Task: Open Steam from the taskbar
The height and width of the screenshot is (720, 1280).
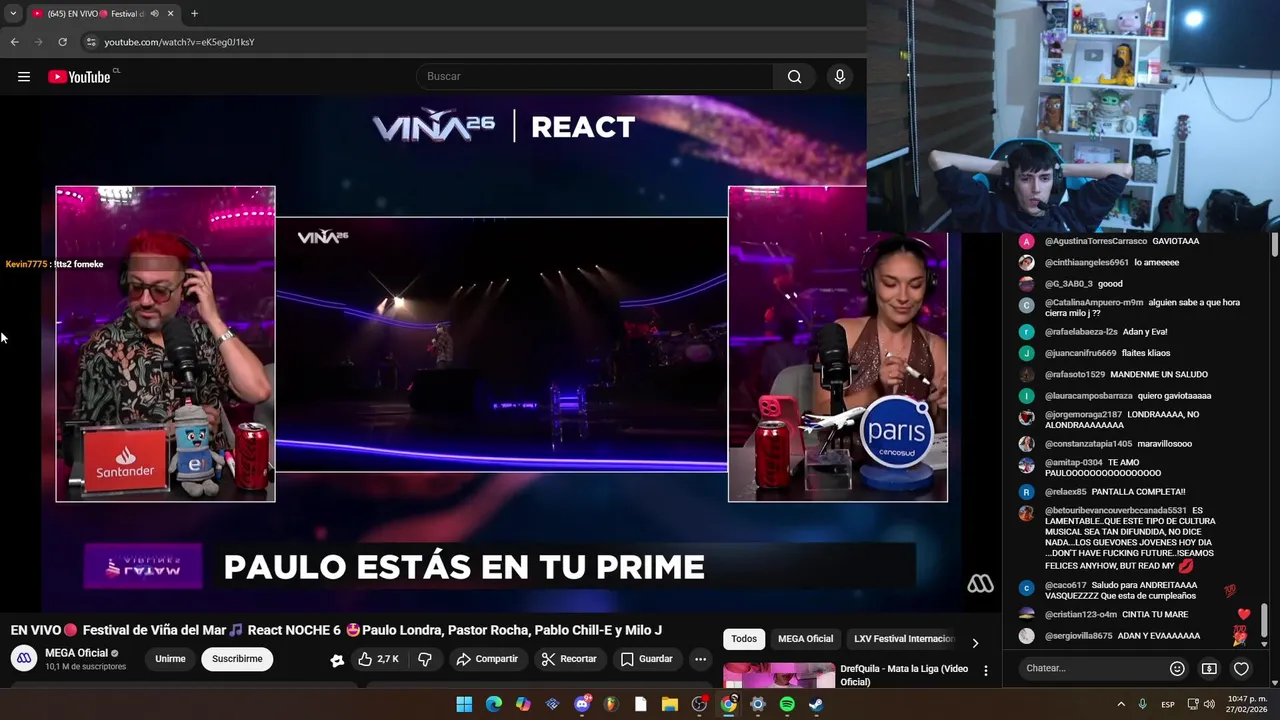Action: coord(816,704)
